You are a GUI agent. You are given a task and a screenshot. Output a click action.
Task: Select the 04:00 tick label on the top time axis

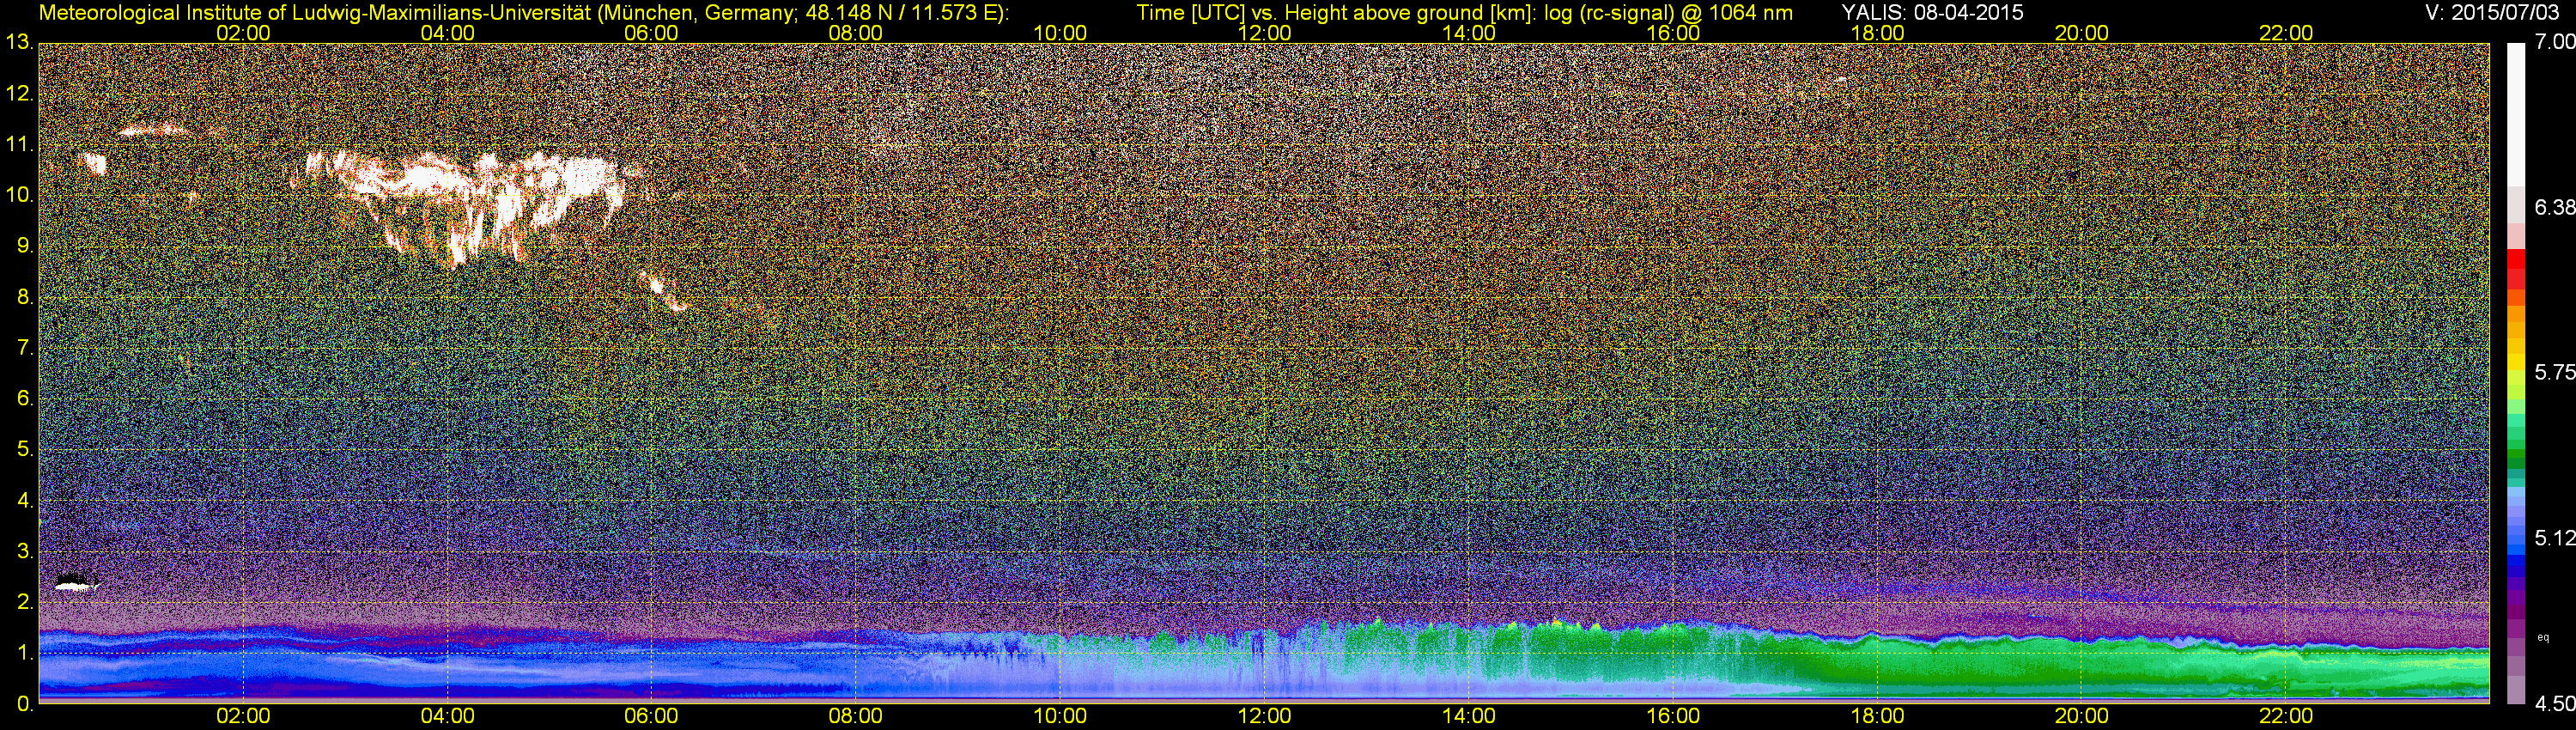click(x=447, y=33)
